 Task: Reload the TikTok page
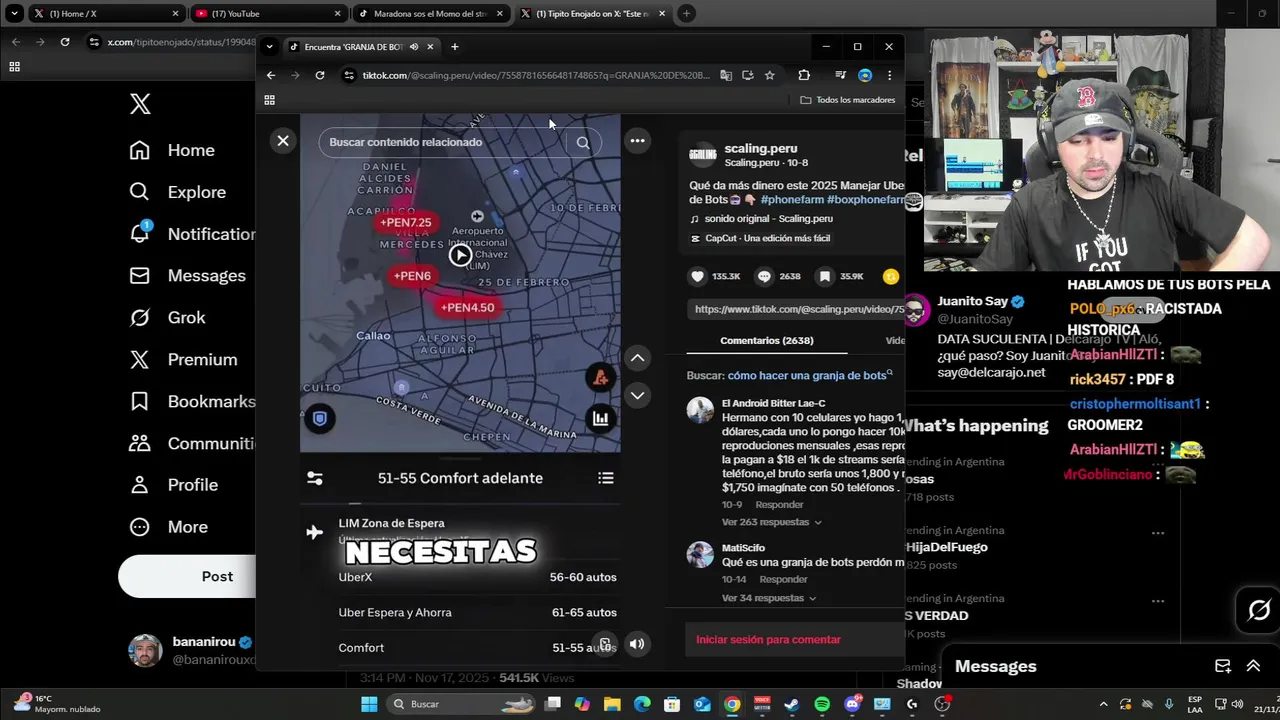coord(320,75)
